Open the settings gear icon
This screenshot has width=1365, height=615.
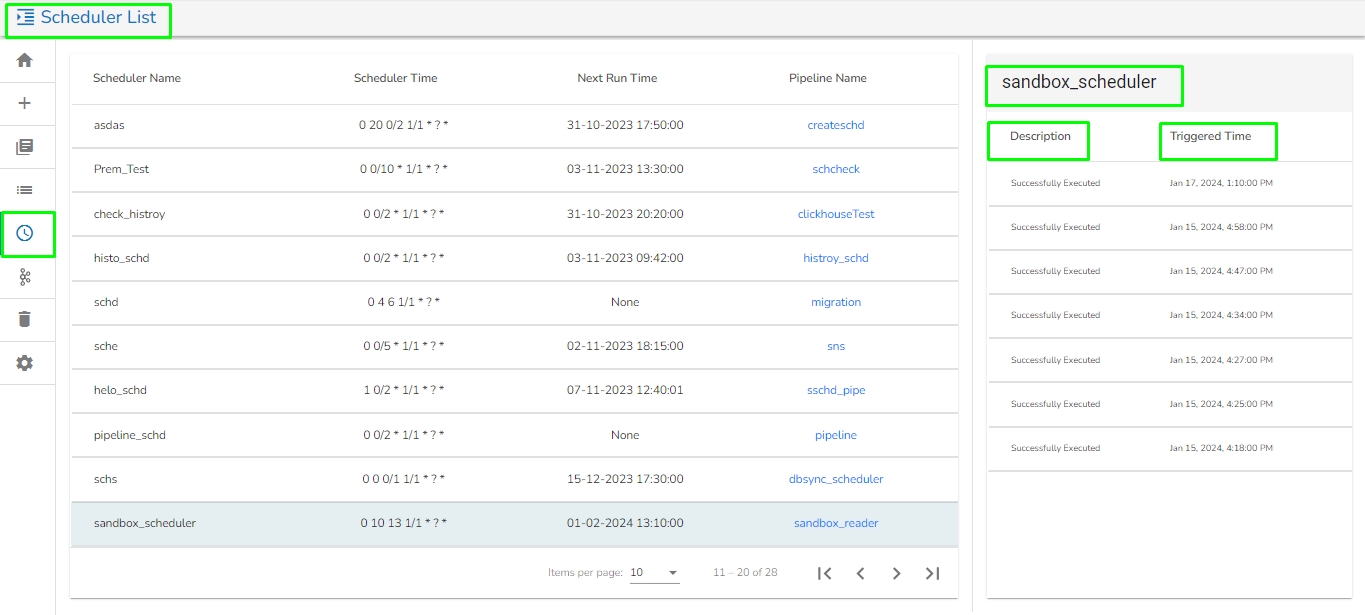pyautogui.click(x=25, y=363)
